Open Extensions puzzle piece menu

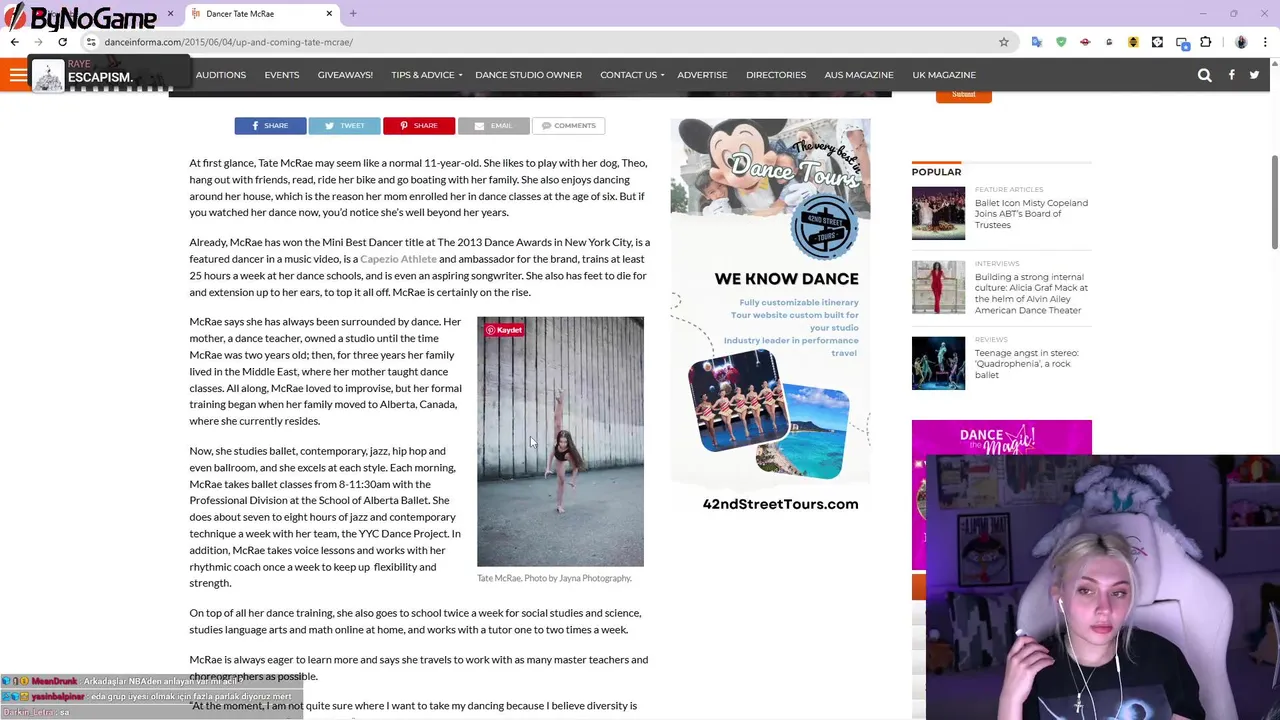(x=1205, y=42)
